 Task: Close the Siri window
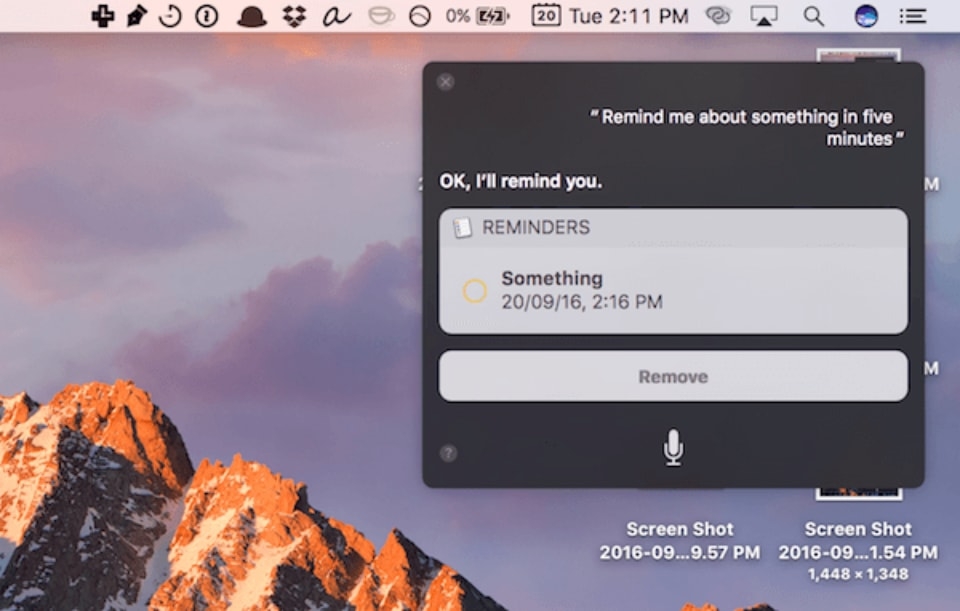point(446,81)
